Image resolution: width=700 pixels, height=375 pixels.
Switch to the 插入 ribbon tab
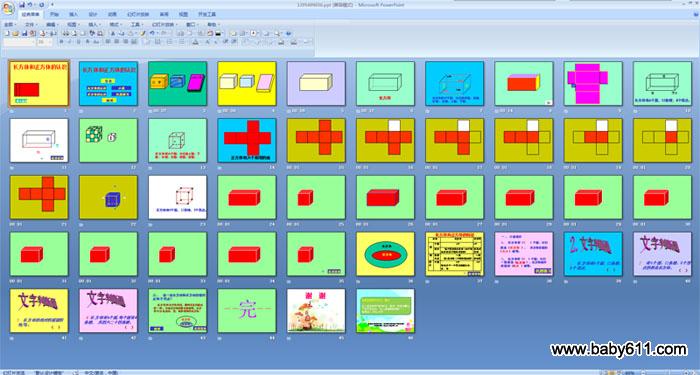[74, 14]
